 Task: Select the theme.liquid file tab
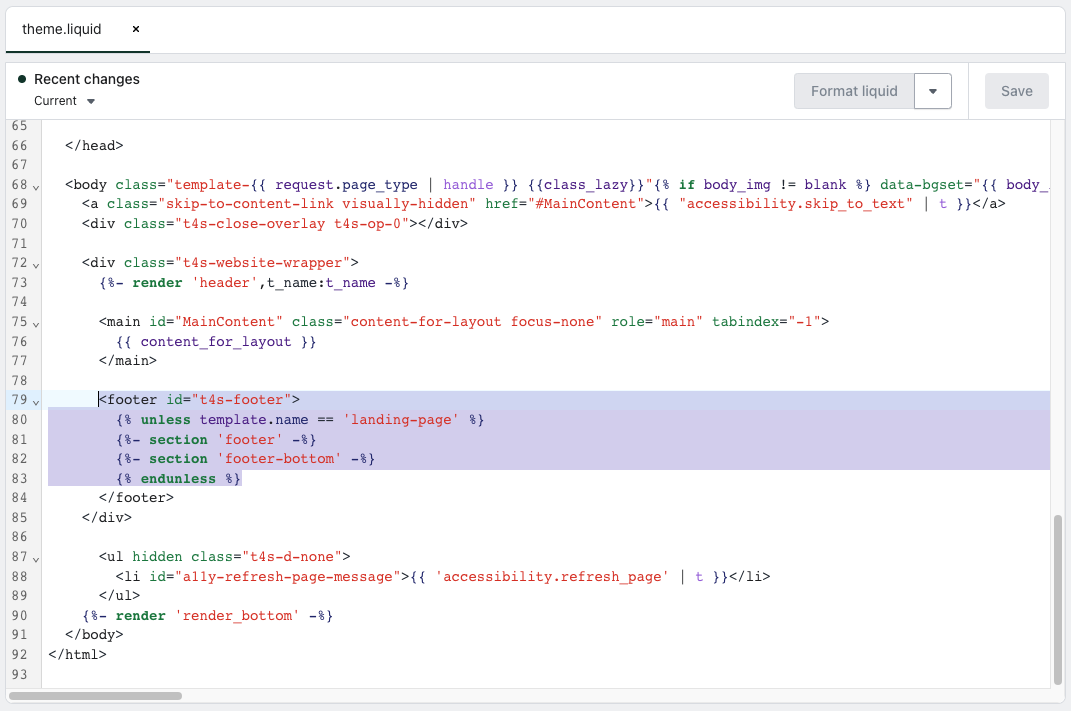(x=62, y=29)
